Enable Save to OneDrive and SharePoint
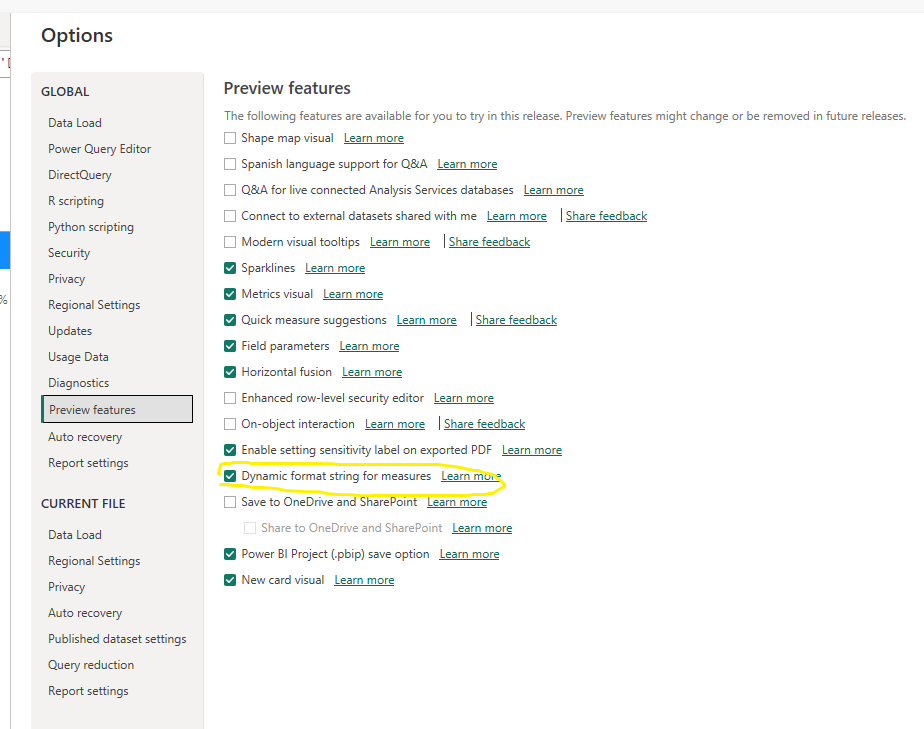The width and height of the screenshot is (924, 729). (230, 502)
